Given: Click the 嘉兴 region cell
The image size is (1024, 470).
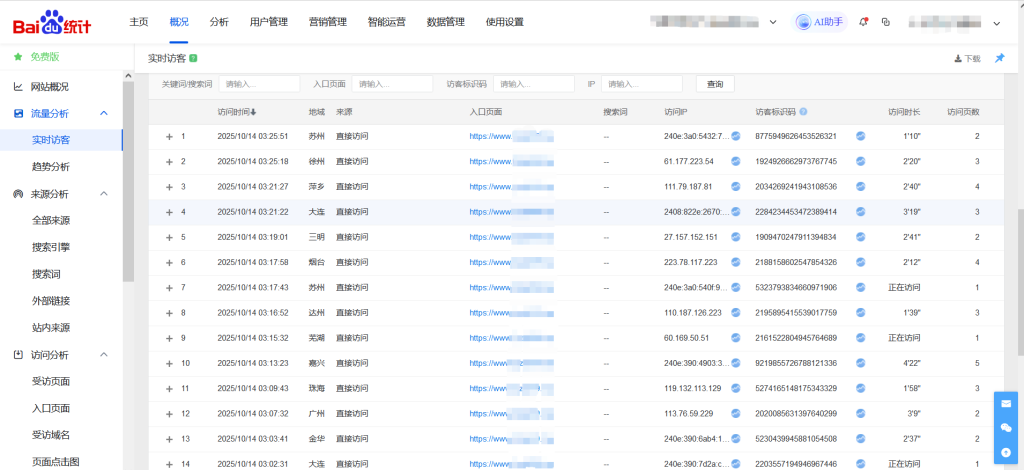Looking at the screenshot, I should 316,364.
